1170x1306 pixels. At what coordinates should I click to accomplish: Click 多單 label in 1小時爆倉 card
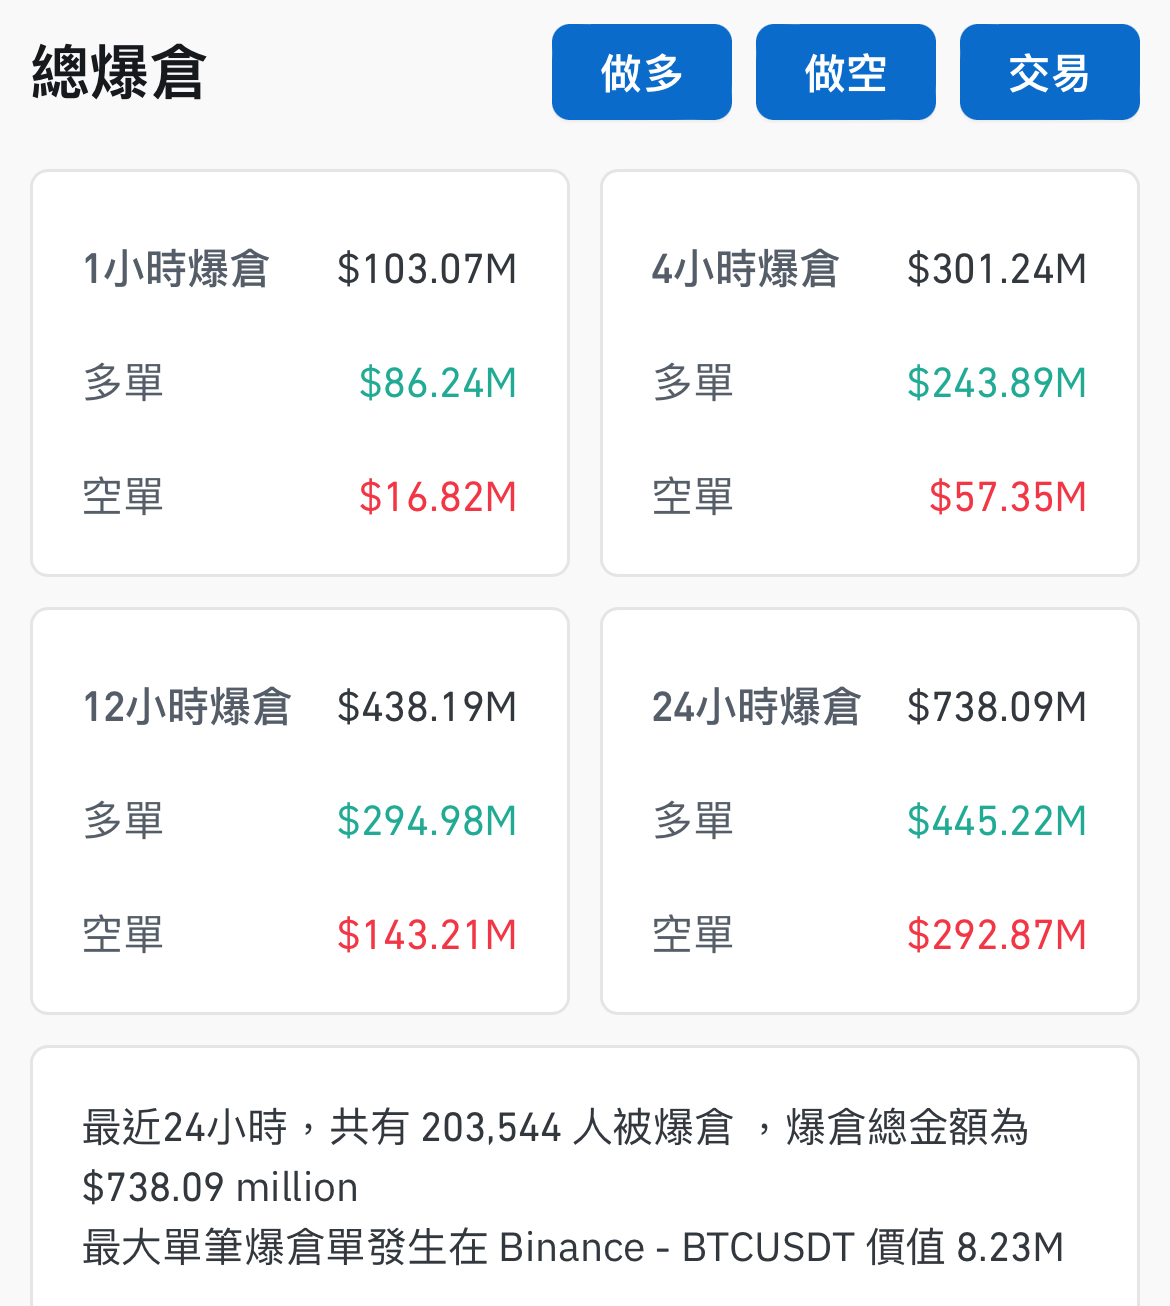(x=123, y=383)
